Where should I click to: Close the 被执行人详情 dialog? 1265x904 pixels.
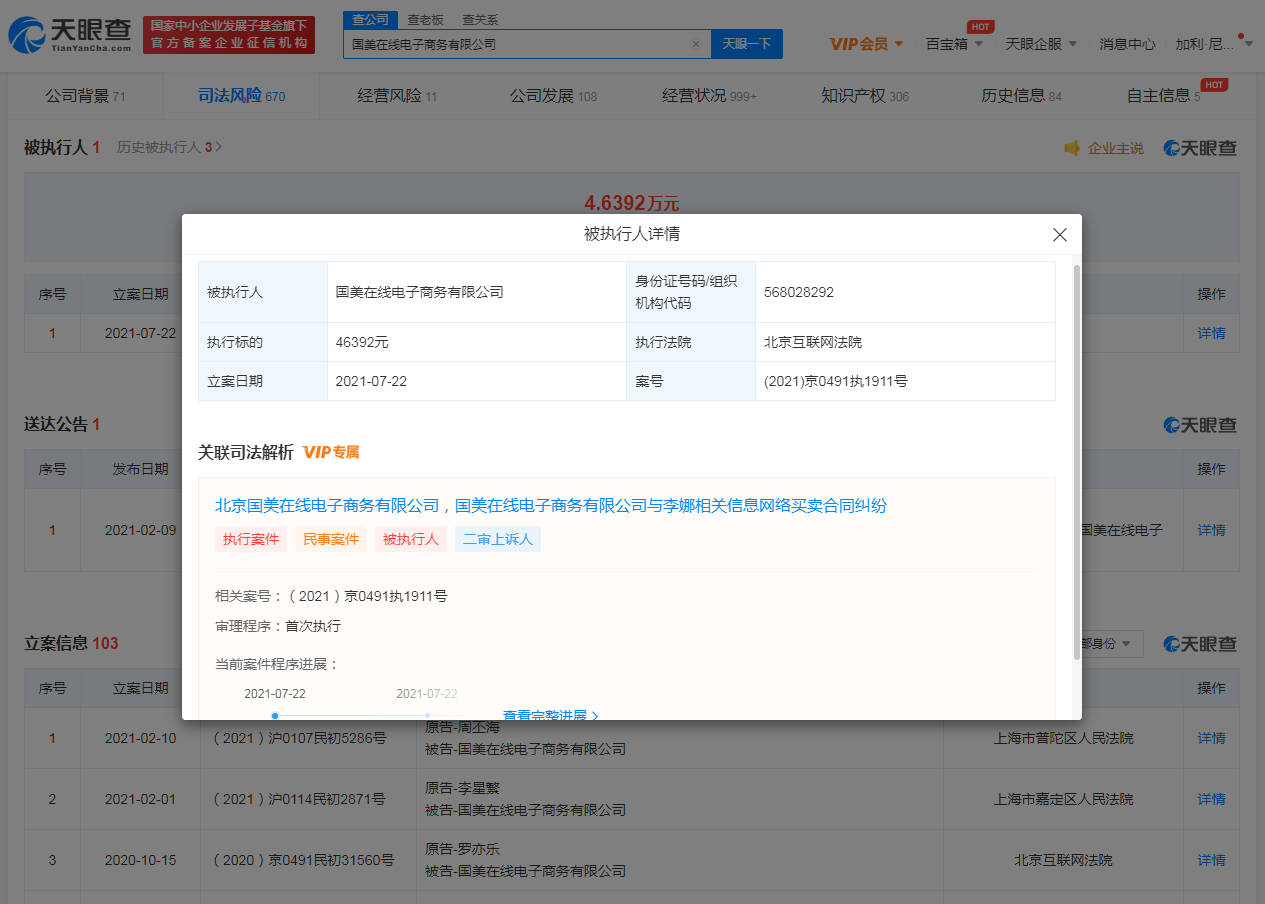(1060, 235)
